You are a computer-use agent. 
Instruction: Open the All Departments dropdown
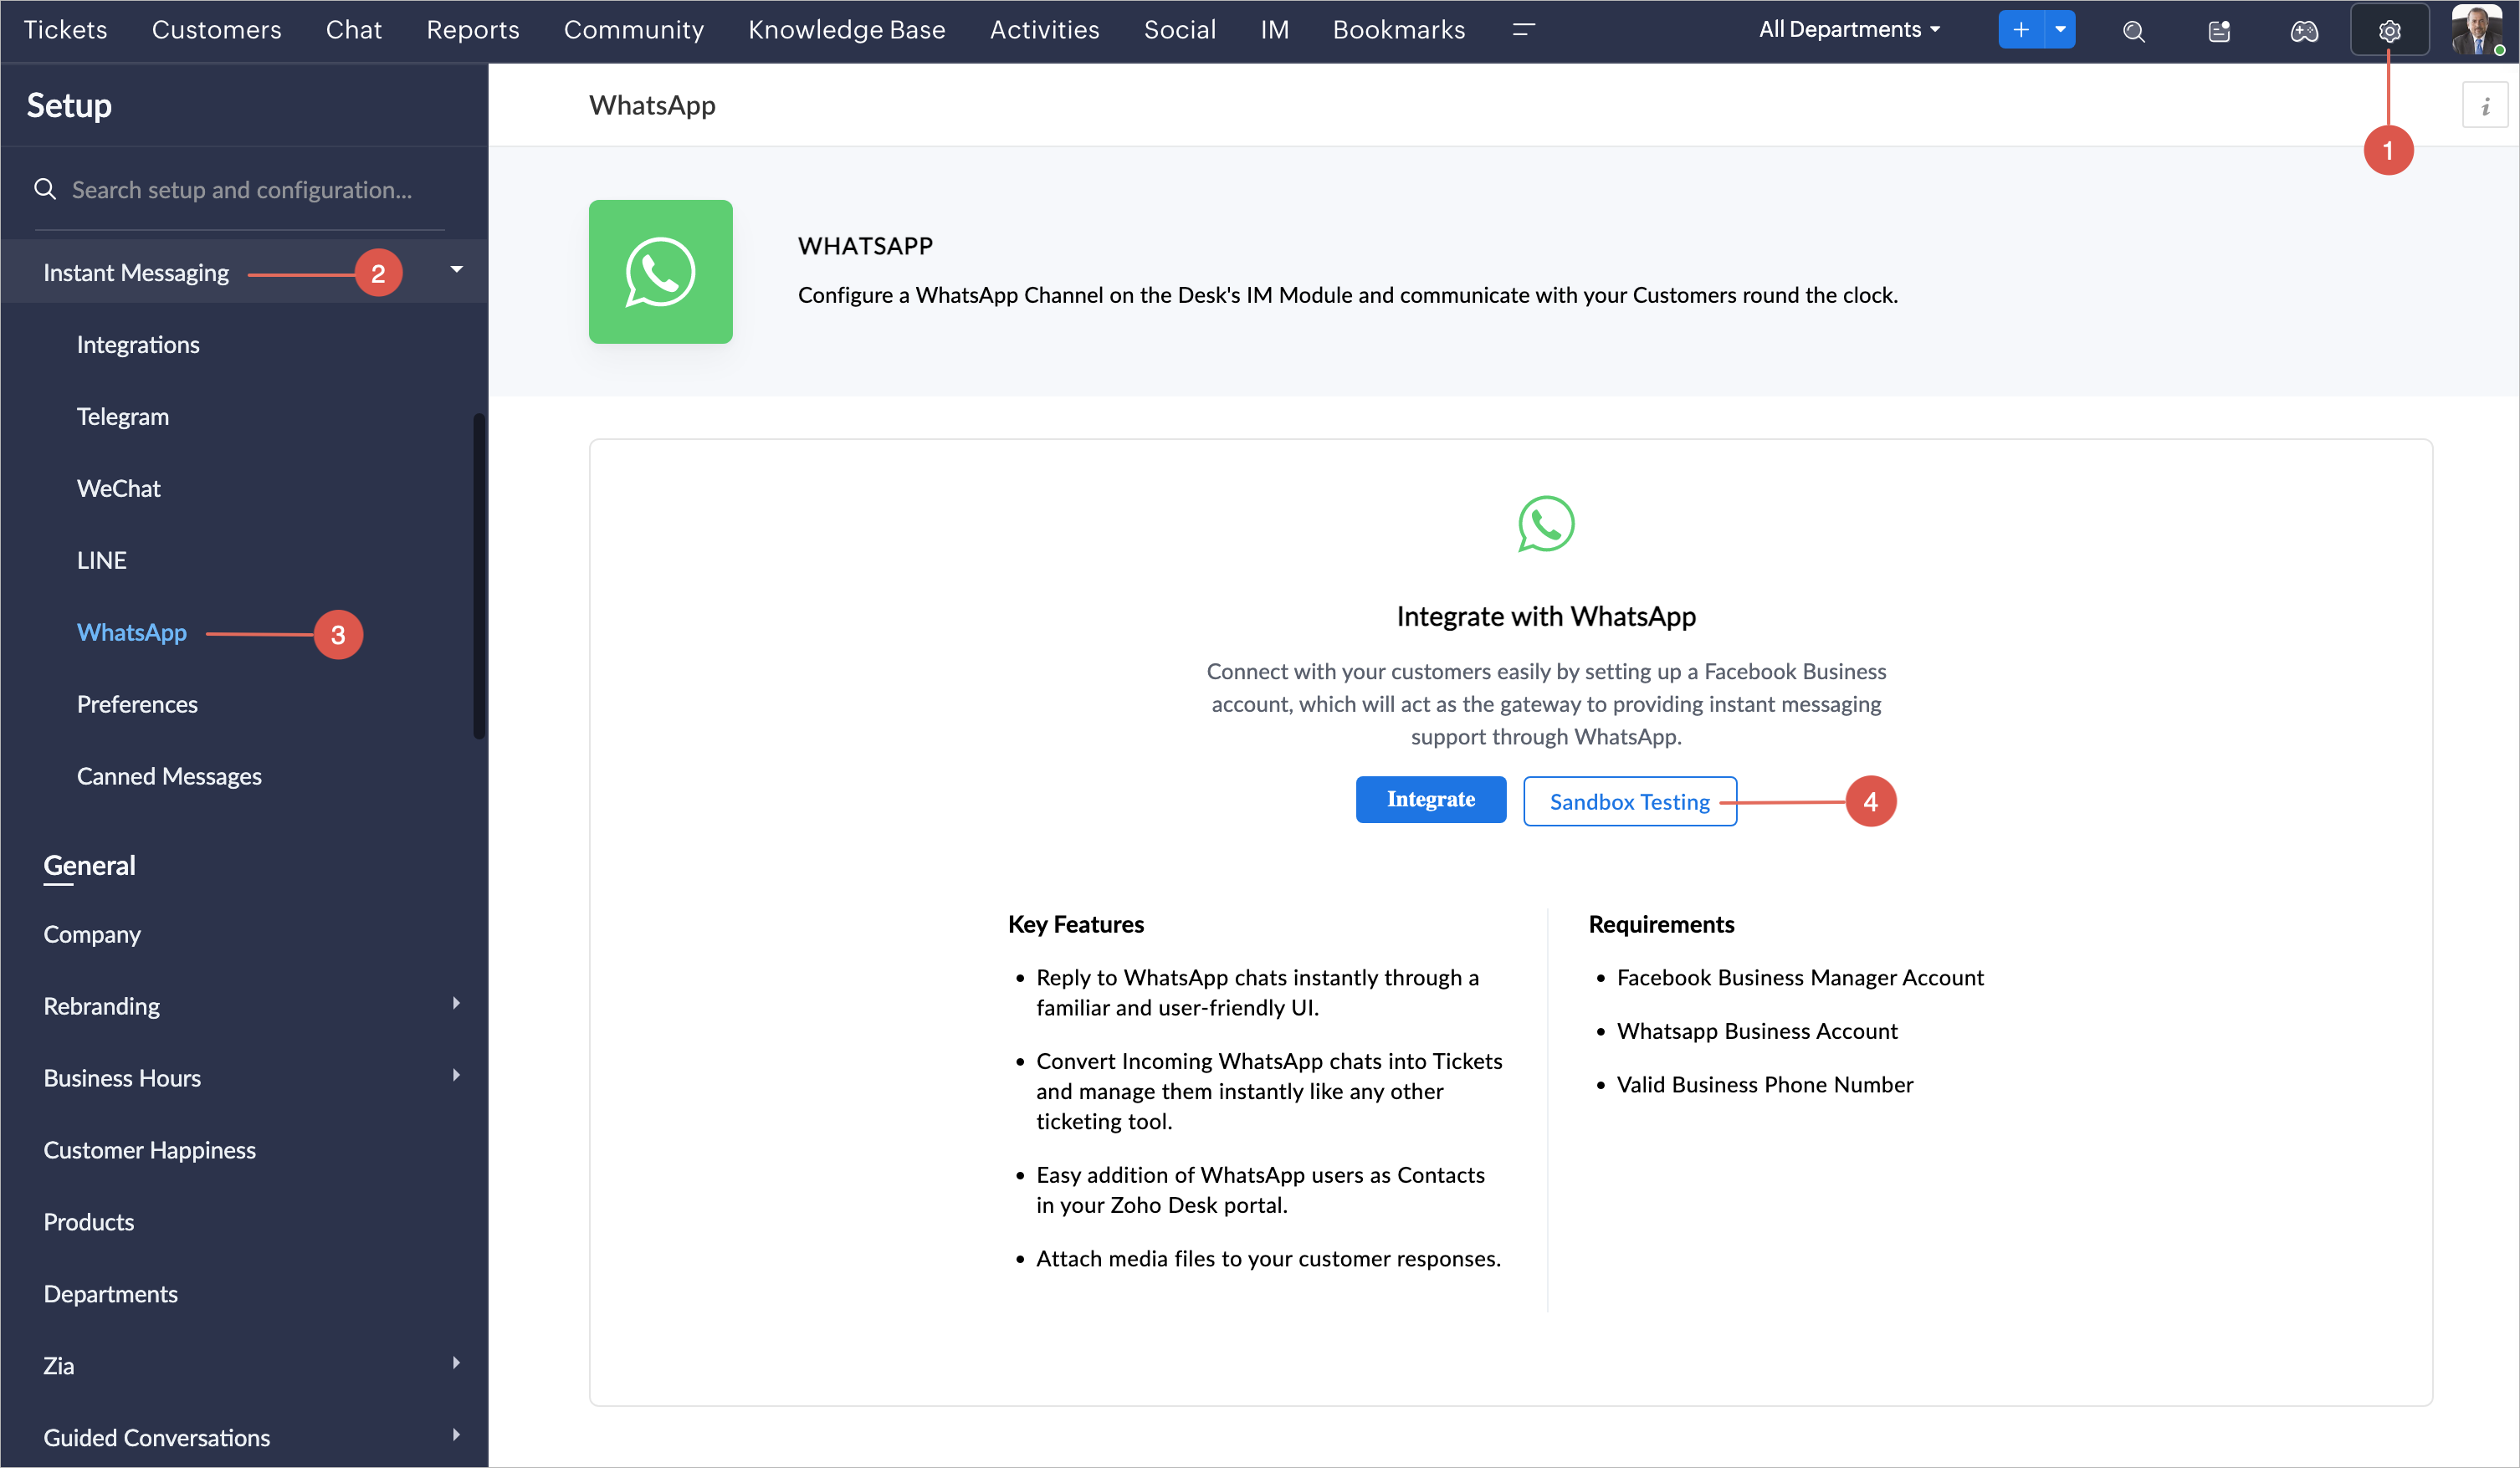(x=1849, y=30)
